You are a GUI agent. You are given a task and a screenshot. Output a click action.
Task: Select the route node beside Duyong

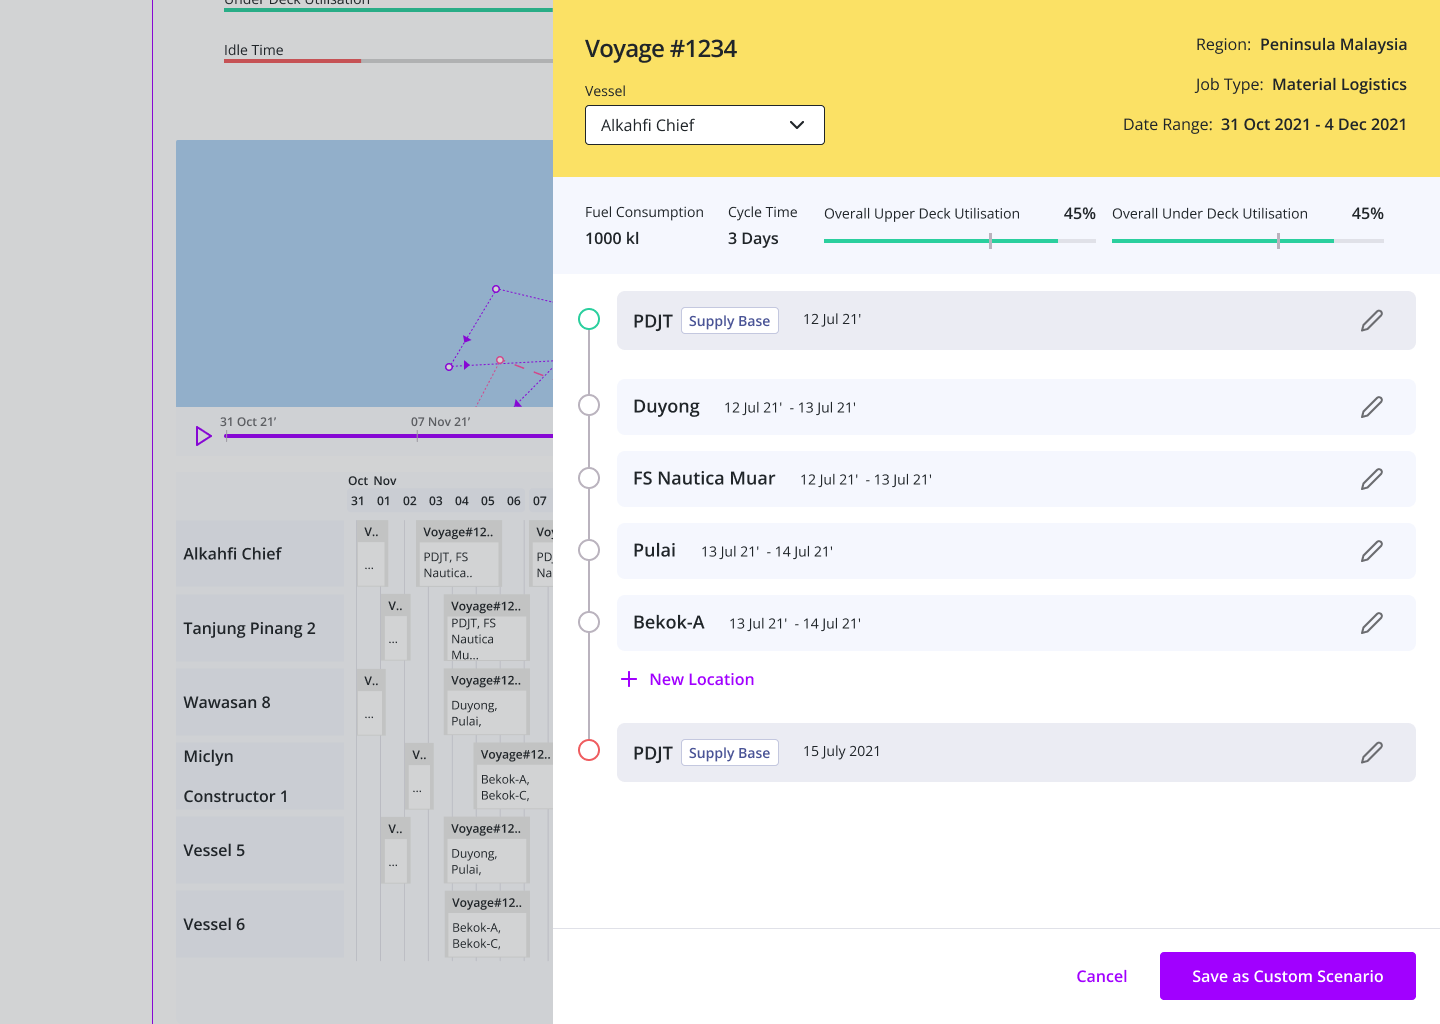[x=589, y=405]
